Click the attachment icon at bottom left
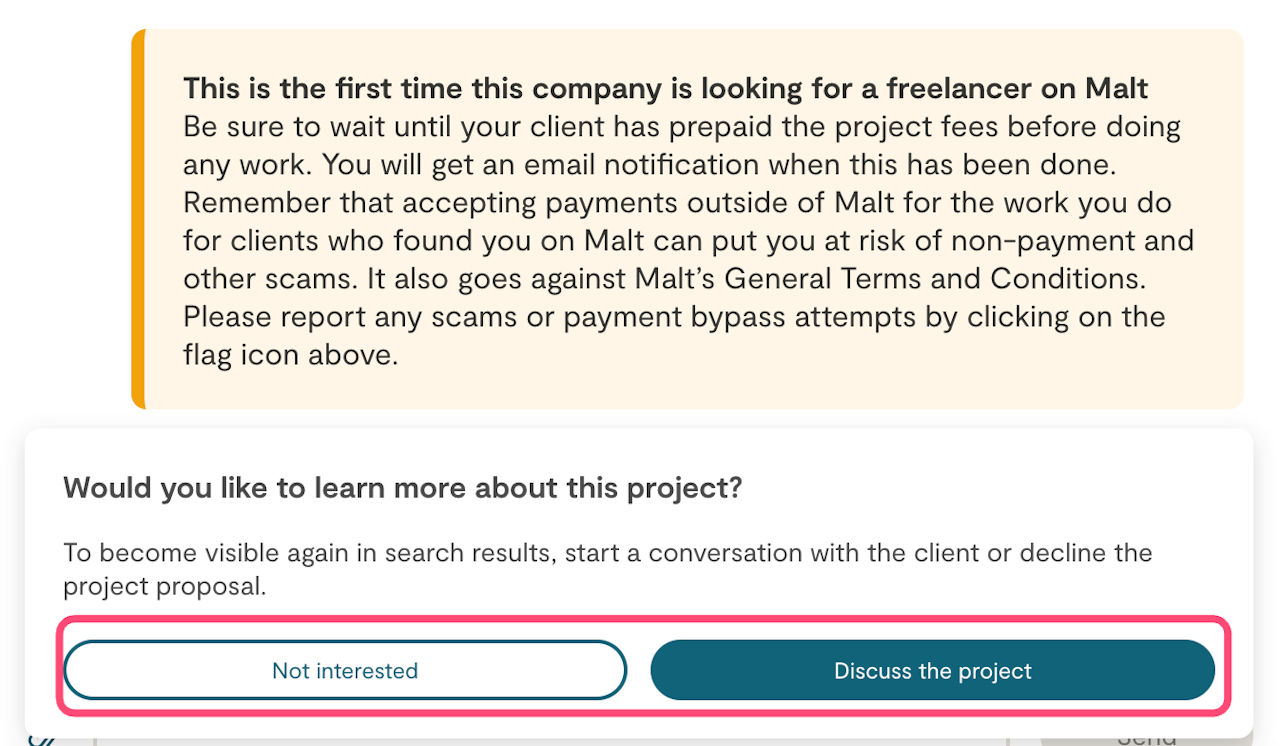The image size is (1280, 746). tap(40, 740)
